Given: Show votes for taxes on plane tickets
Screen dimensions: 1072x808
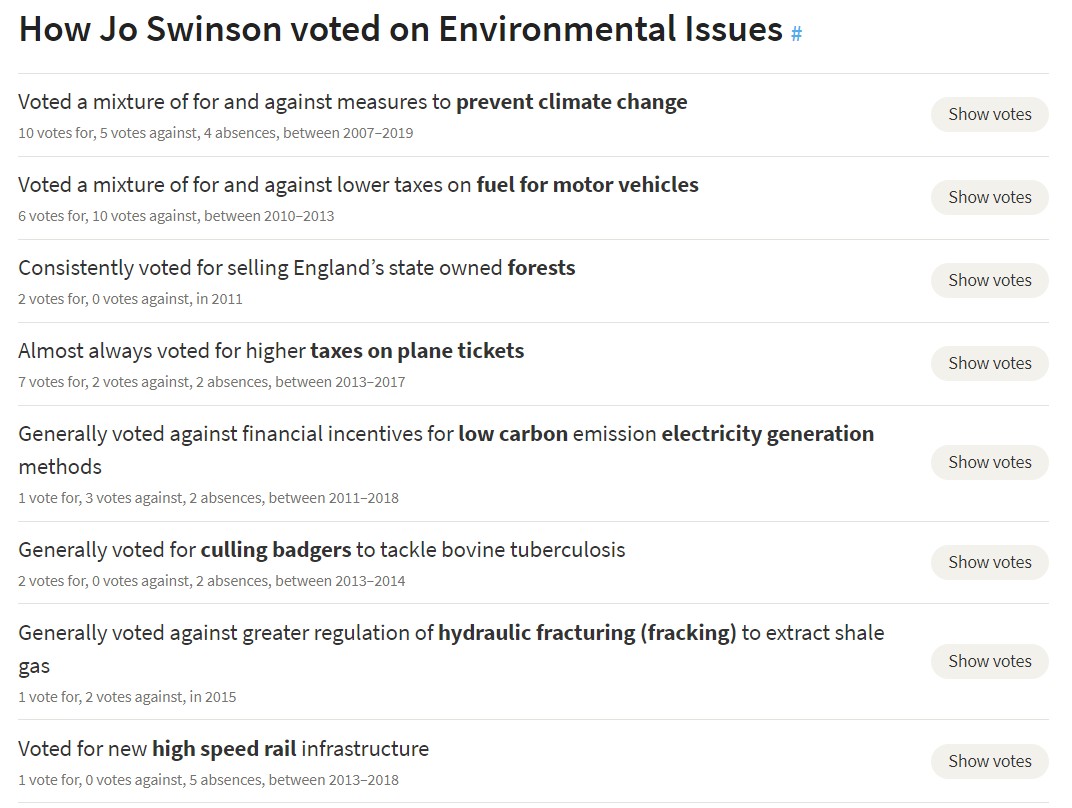Looking at the screenshot, I should (x=989, y=364).
